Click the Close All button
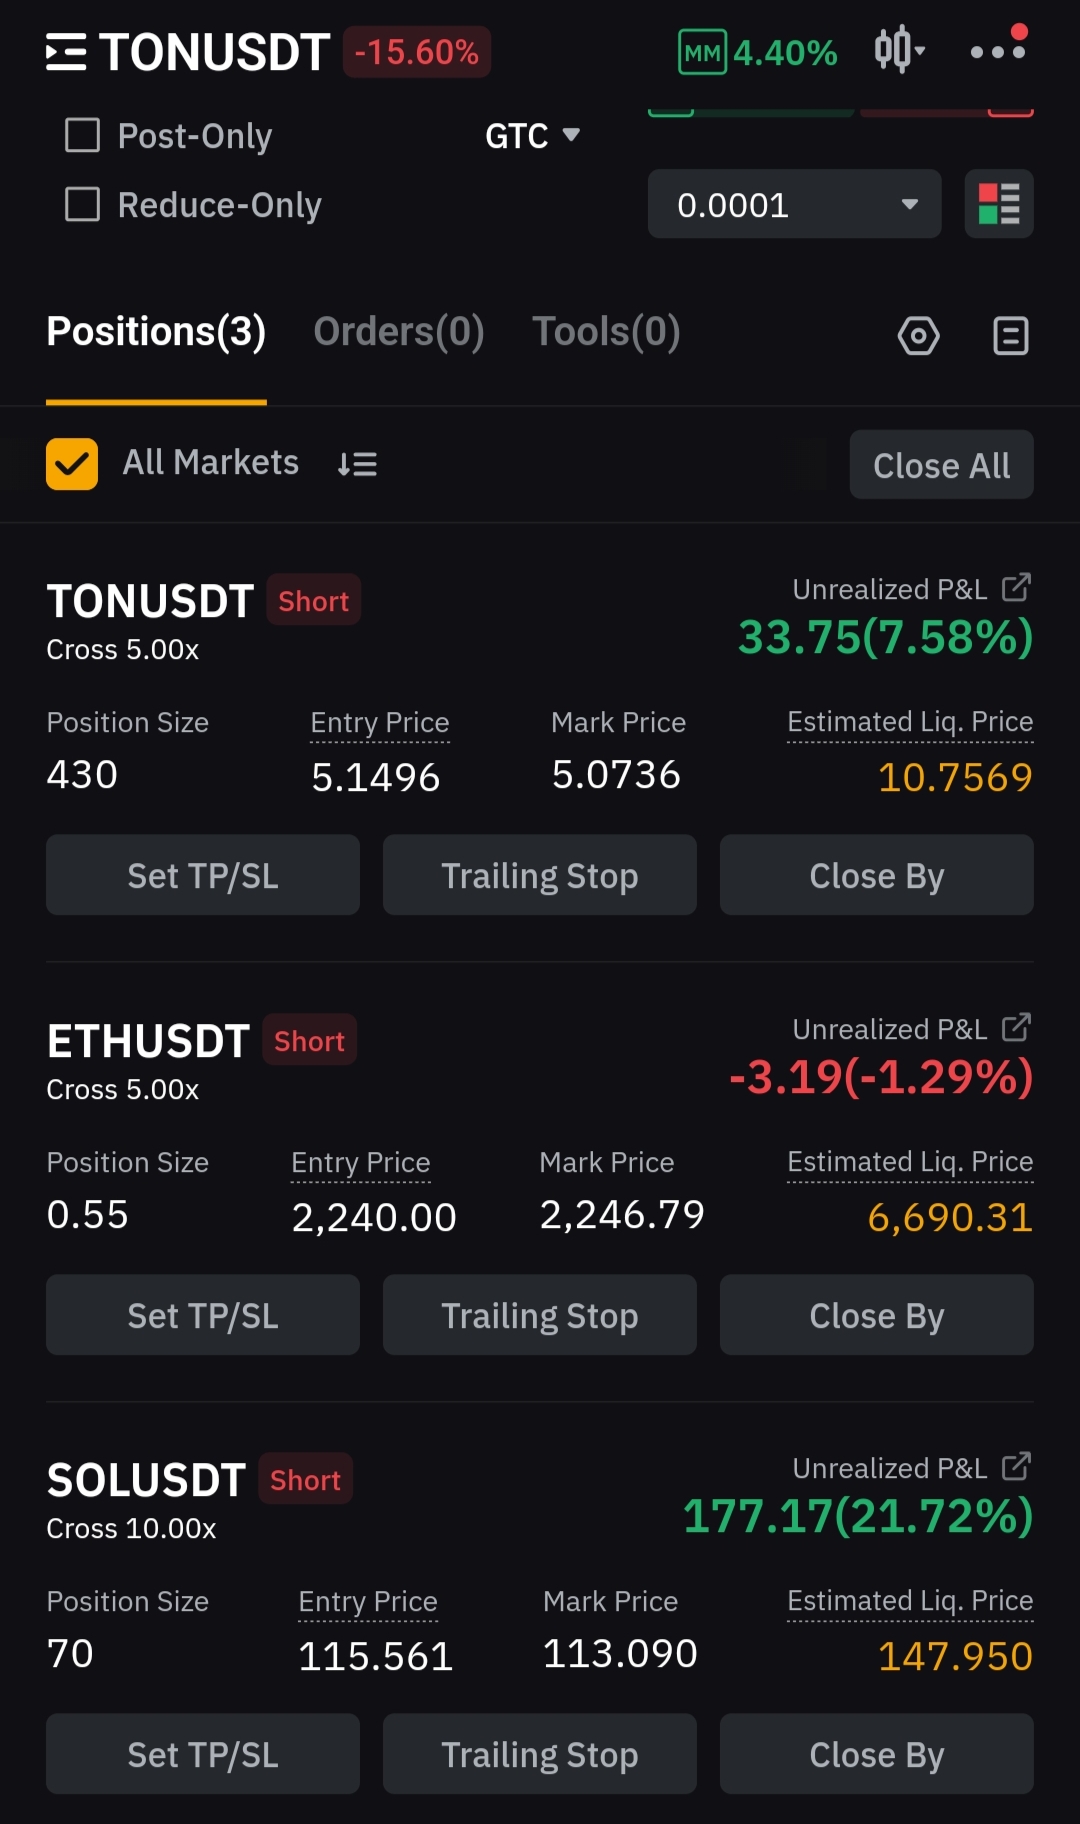1080x1824 pixels. coord(942,465)
